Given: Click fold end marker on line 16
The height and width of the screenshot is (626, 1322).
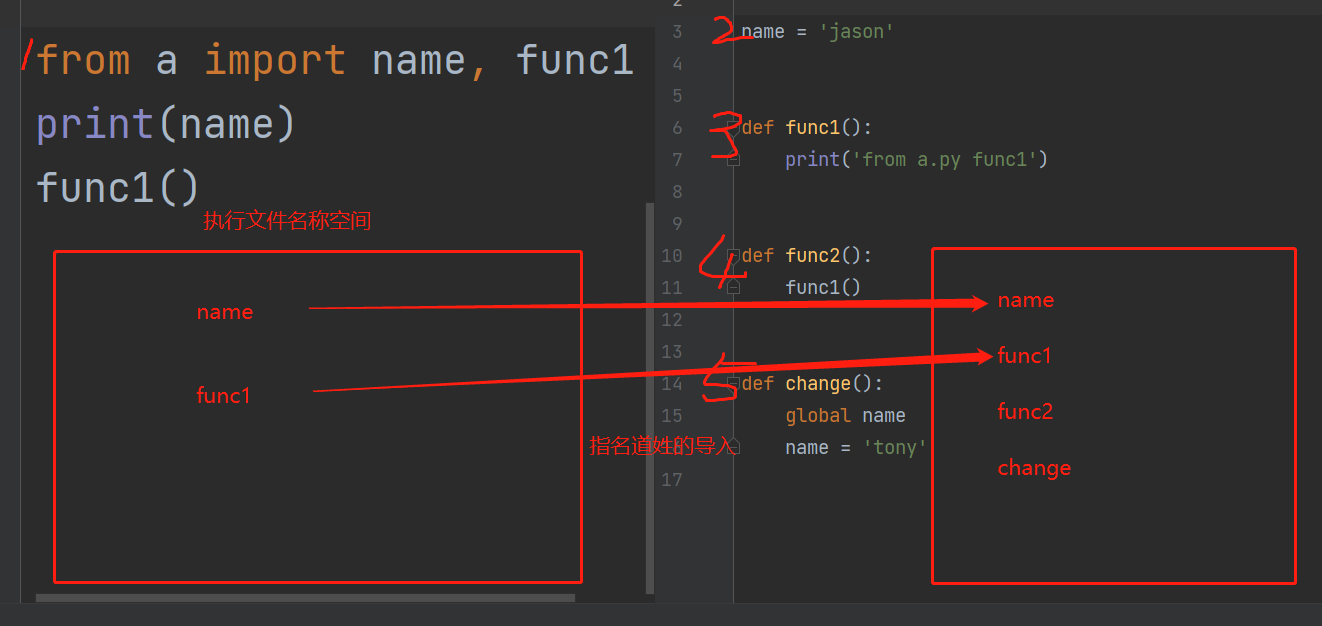Looking at the screenshot, I should point(733,447).
